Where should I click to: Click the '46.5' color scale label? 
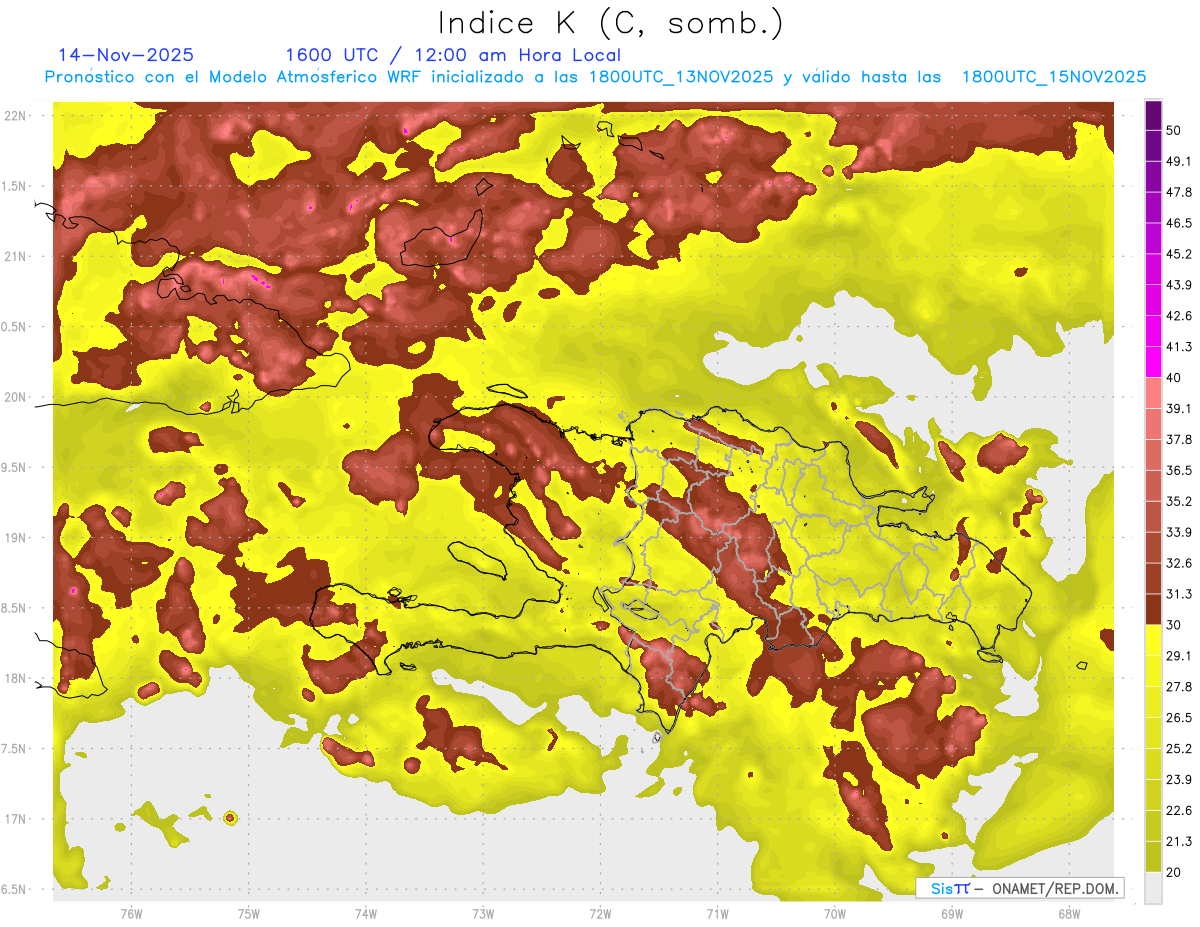click(1178, 223)
